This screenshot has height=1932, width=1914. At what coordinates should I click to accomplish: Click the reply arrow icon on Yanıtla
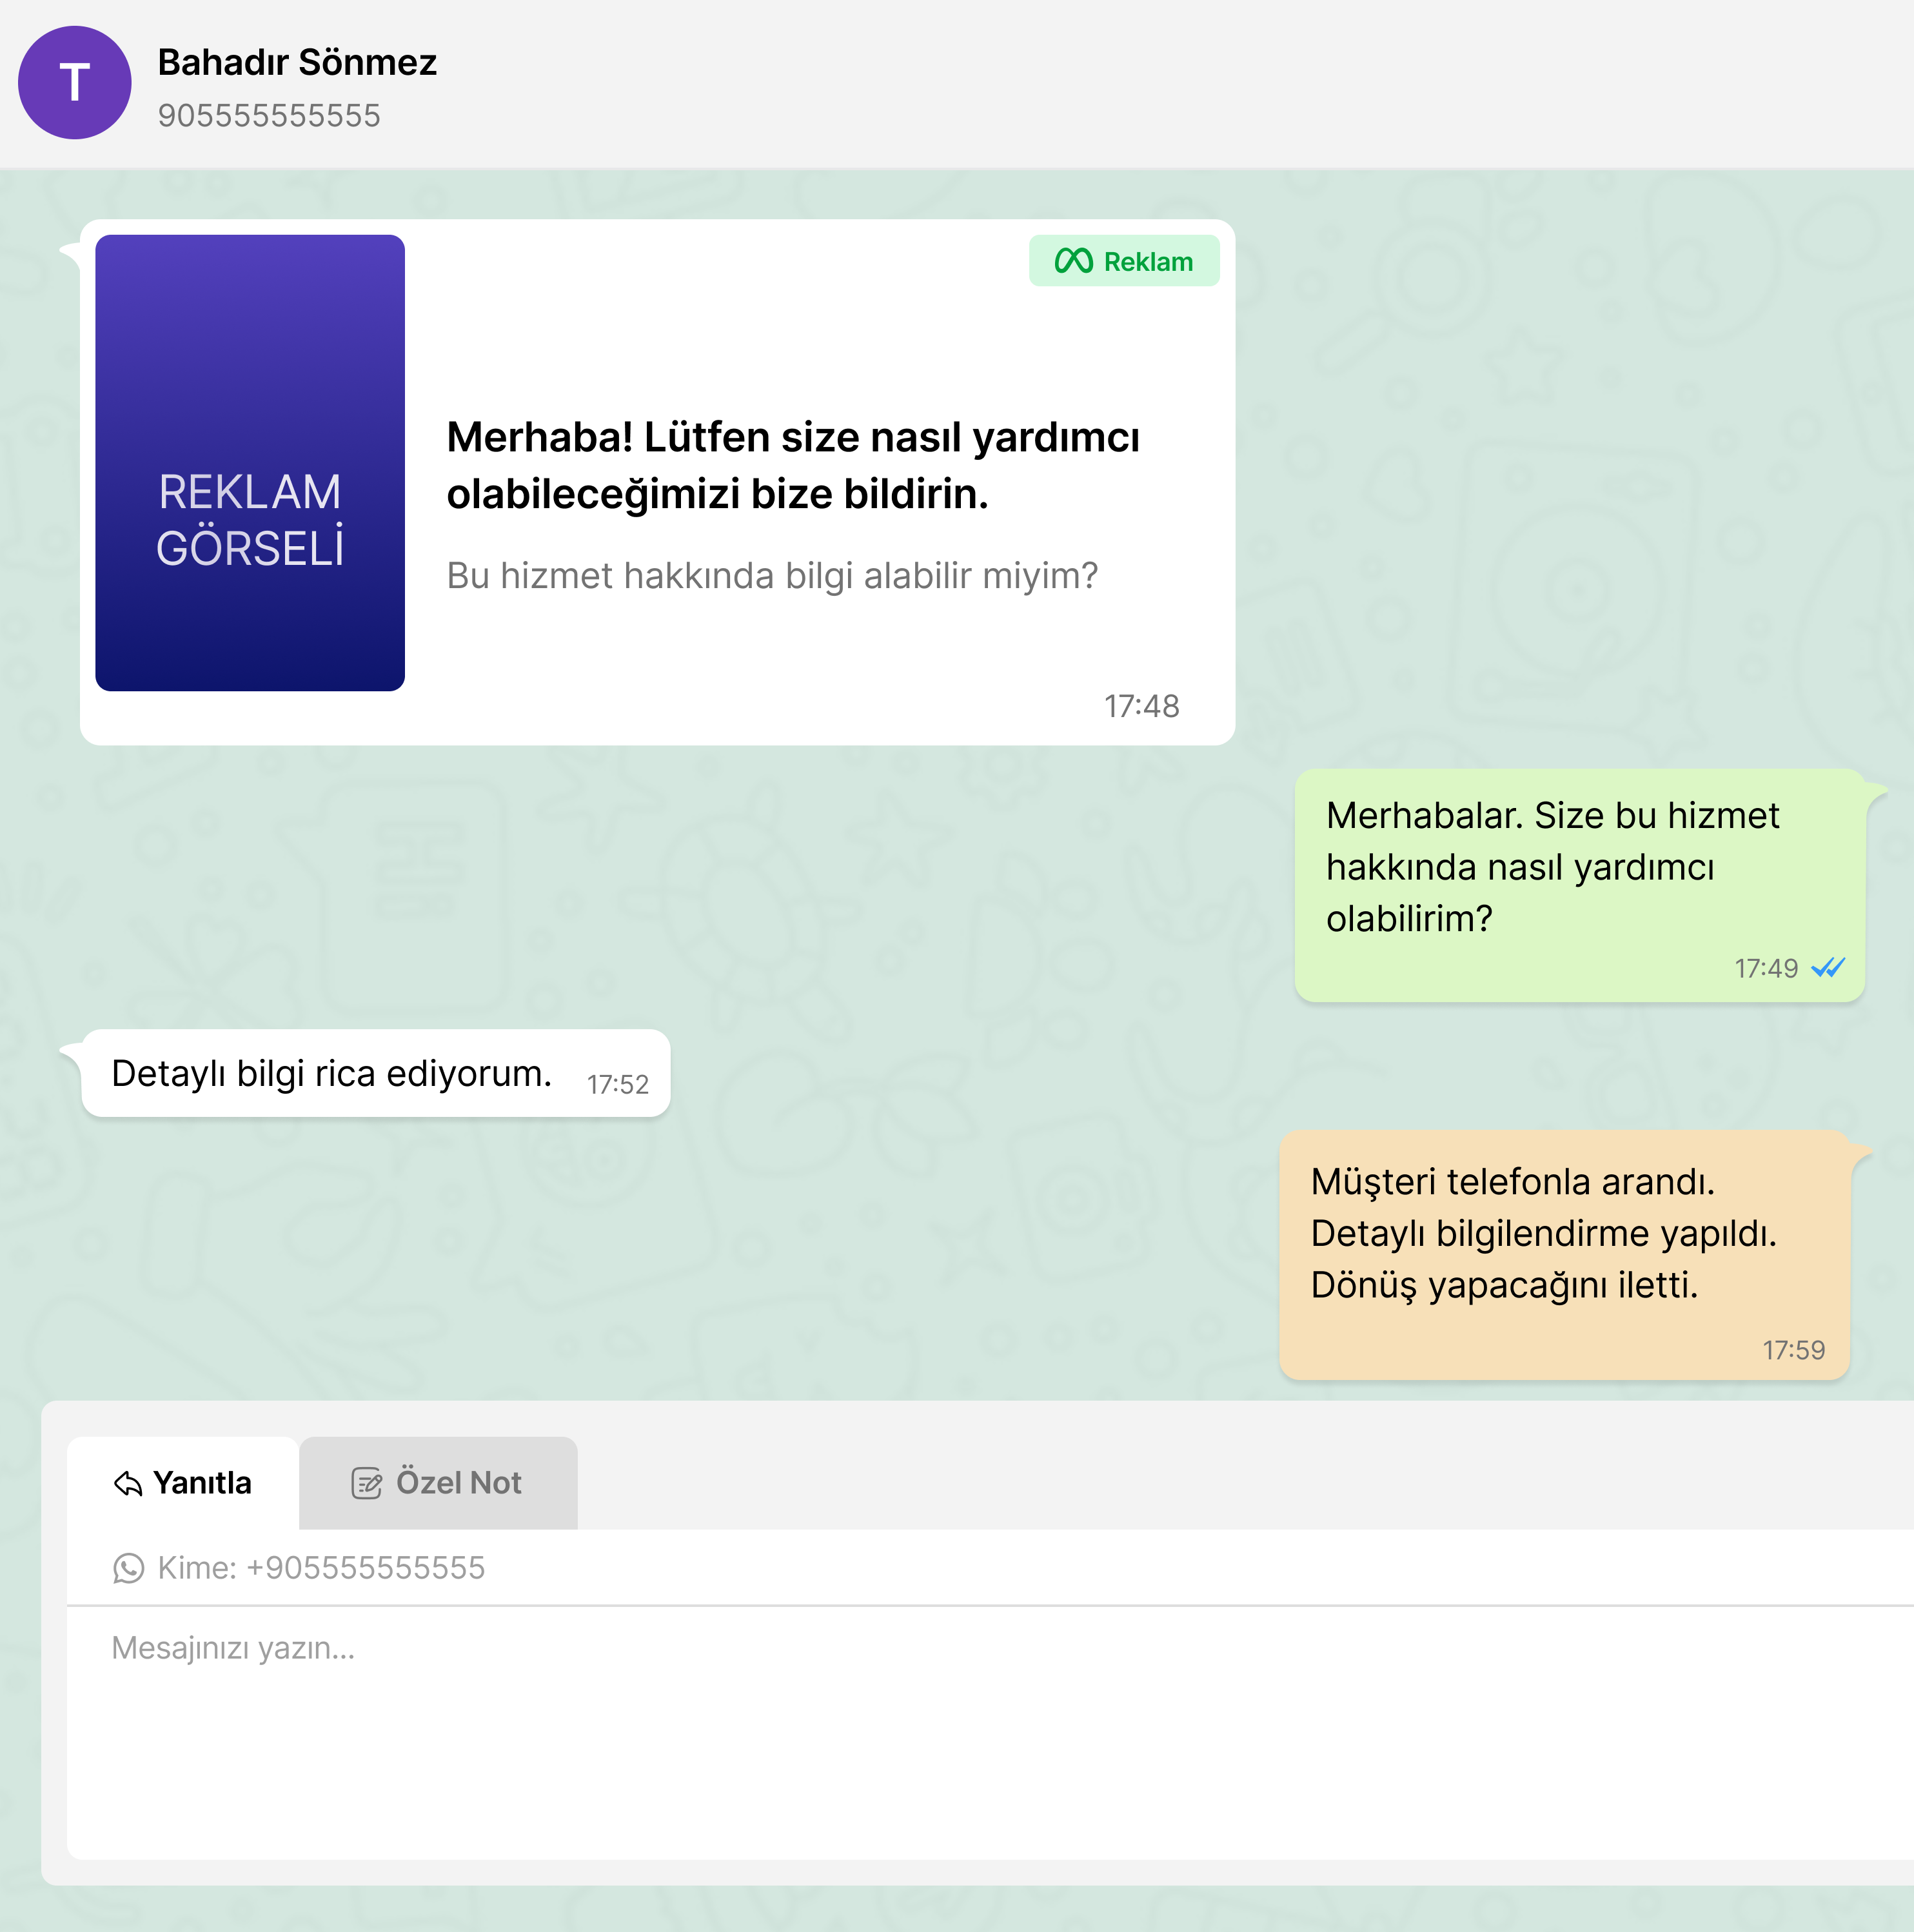128,1483
